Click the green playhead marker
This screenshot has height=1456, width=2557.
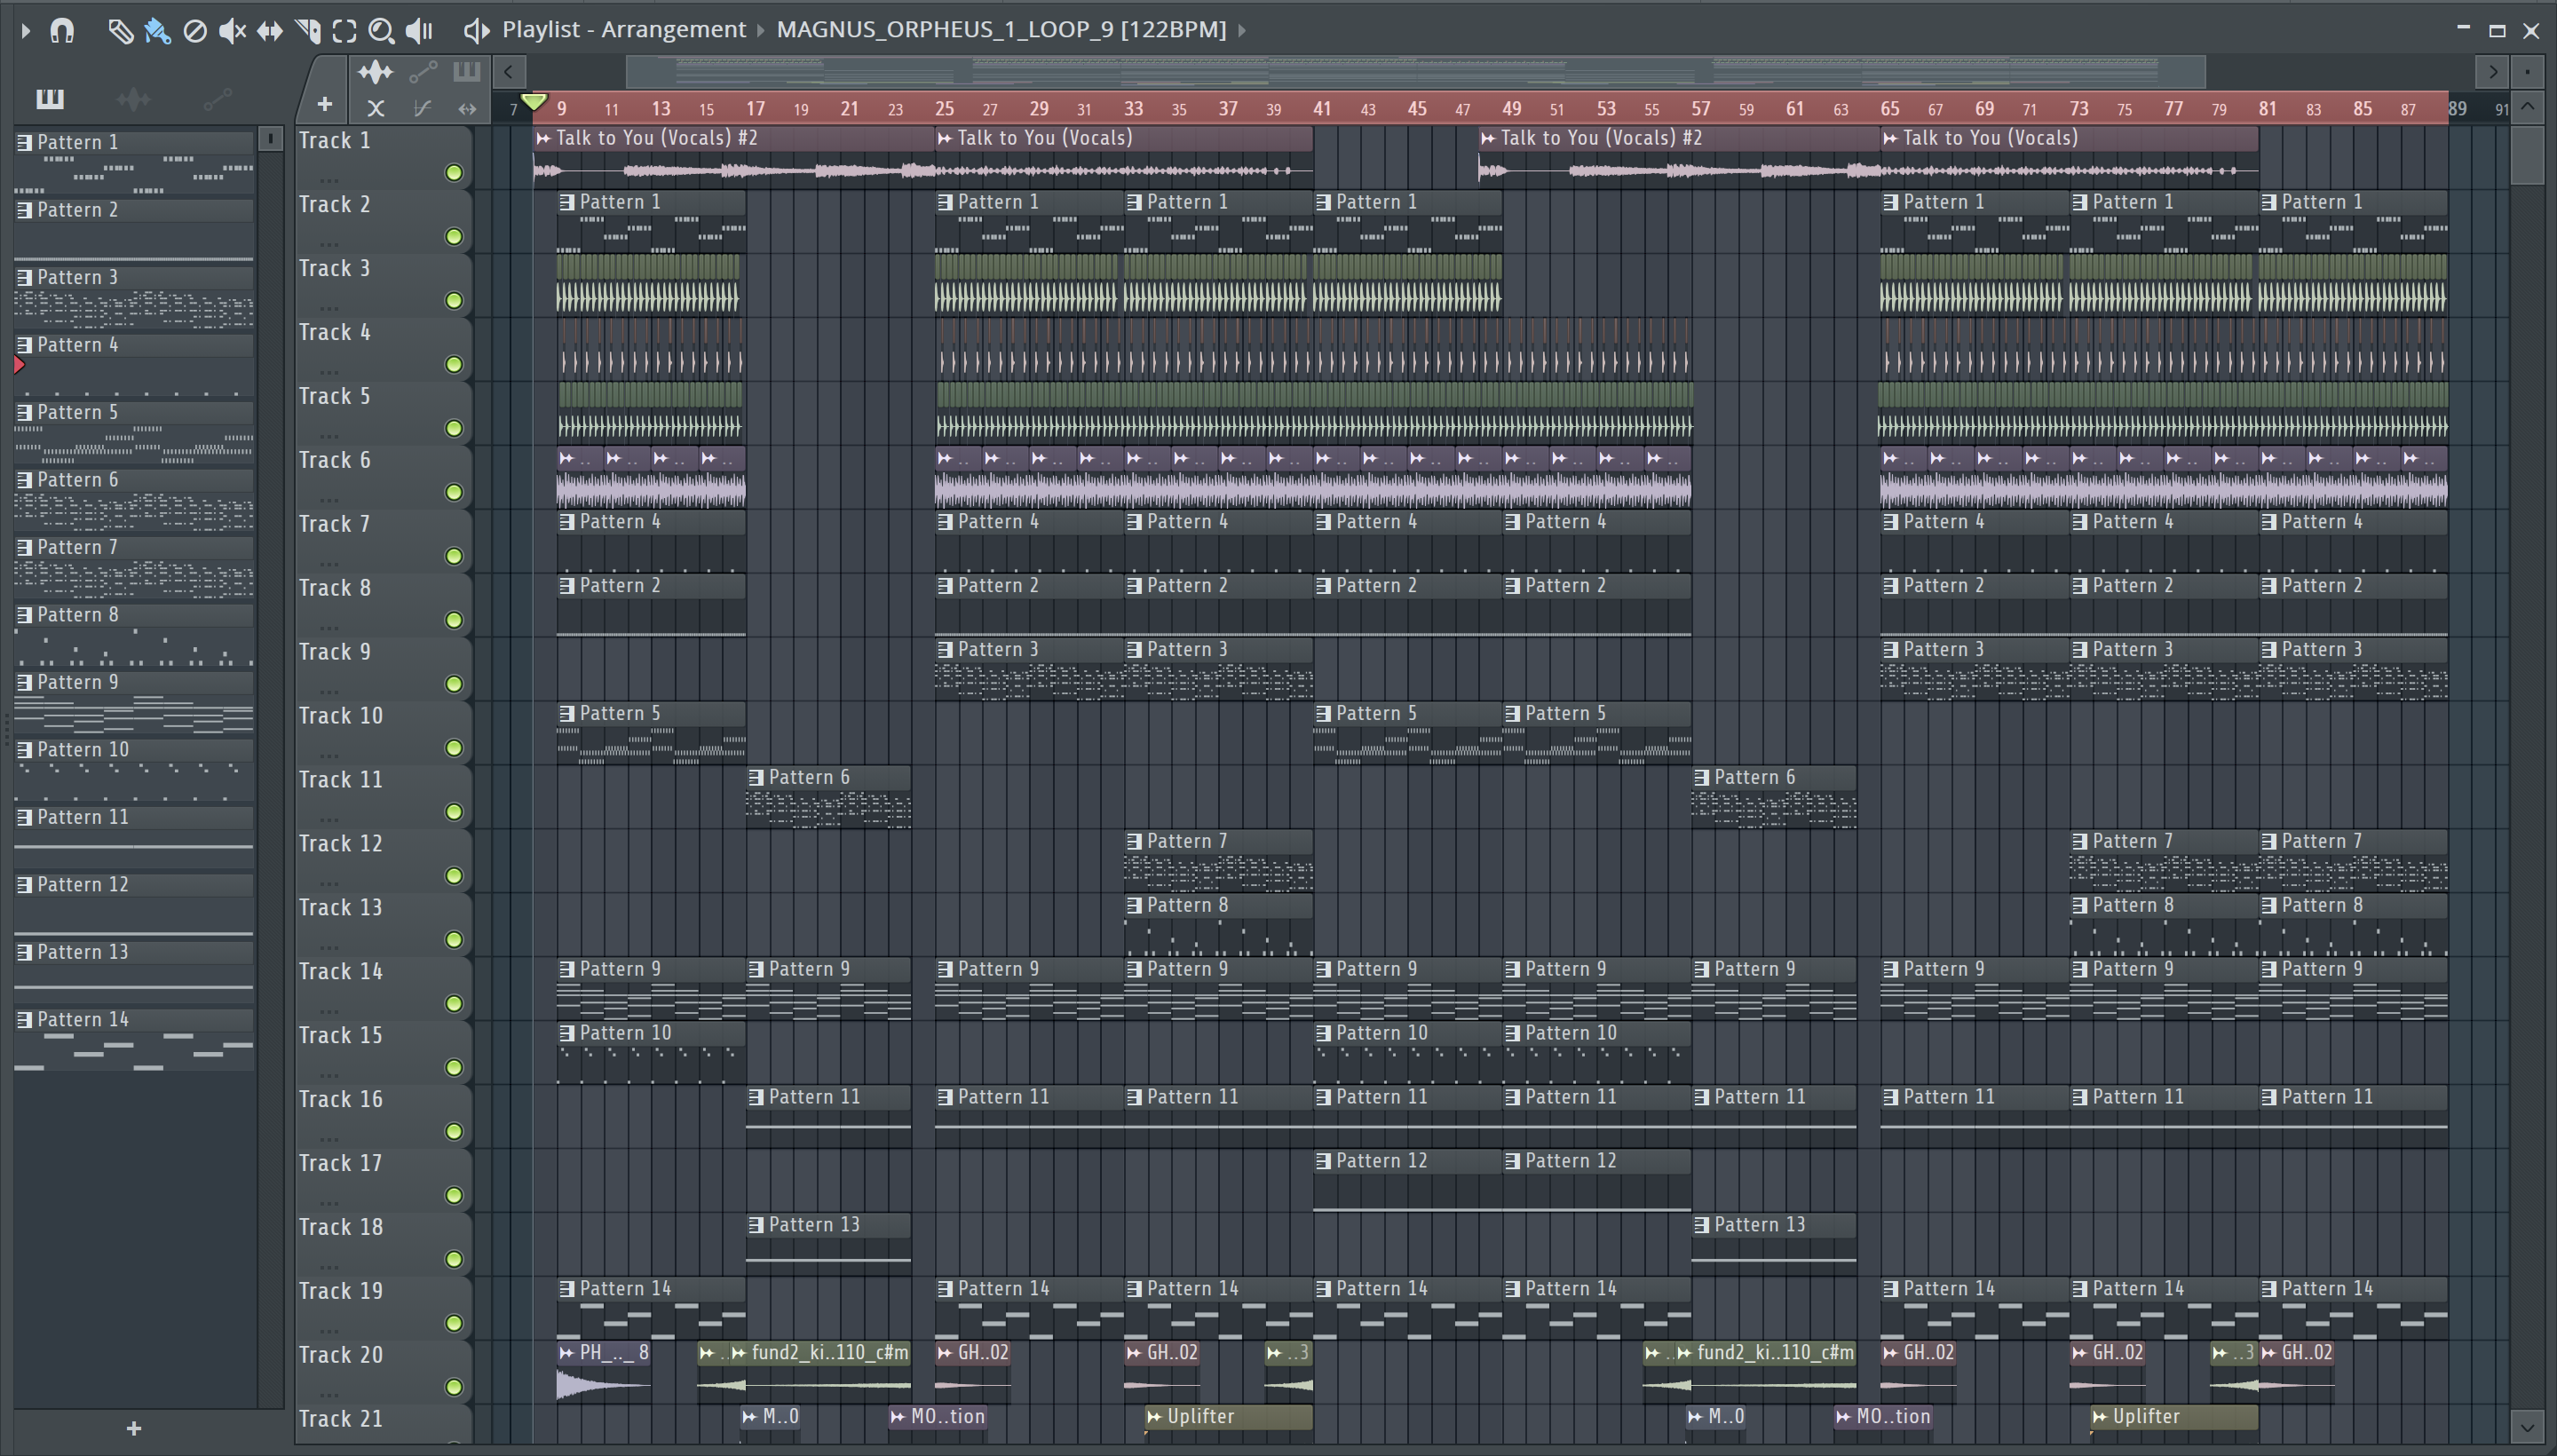[x=534, y=102]
